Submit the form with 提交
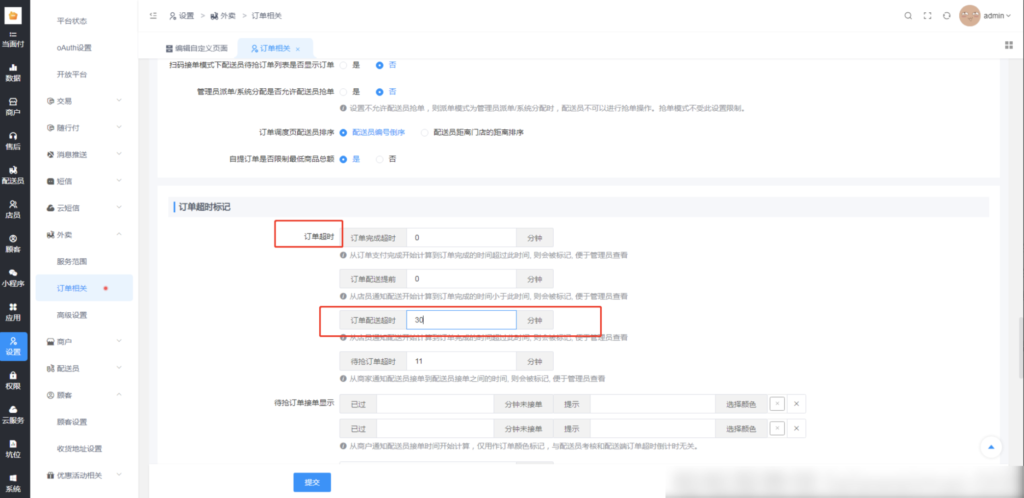 (x=312, y=482)
